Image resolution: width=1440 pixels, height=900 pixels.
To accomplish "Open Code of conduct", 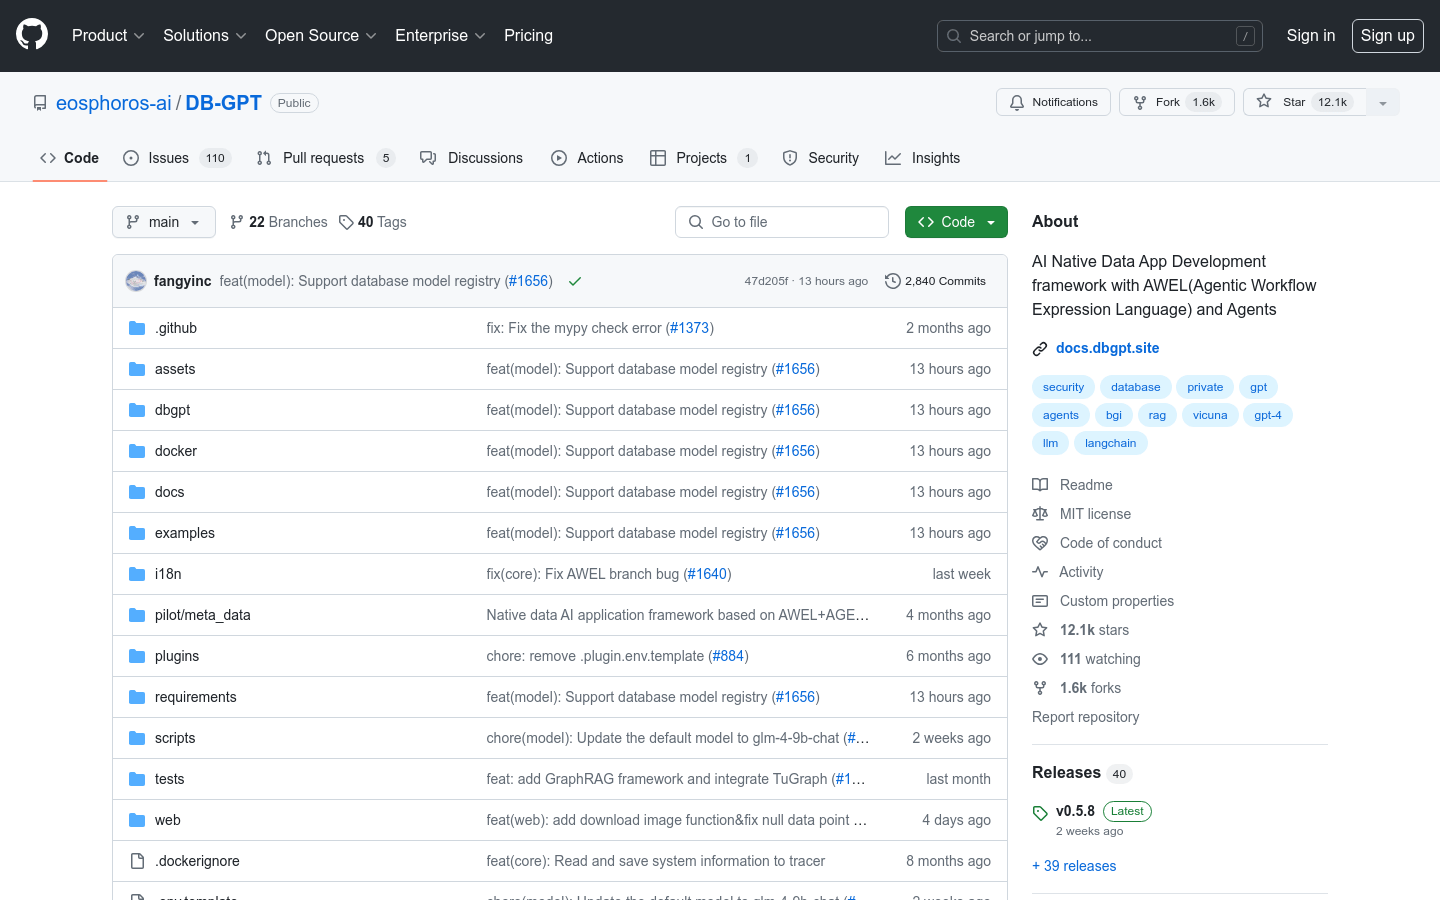I will pyautogui.click(x=1097, y=543).
